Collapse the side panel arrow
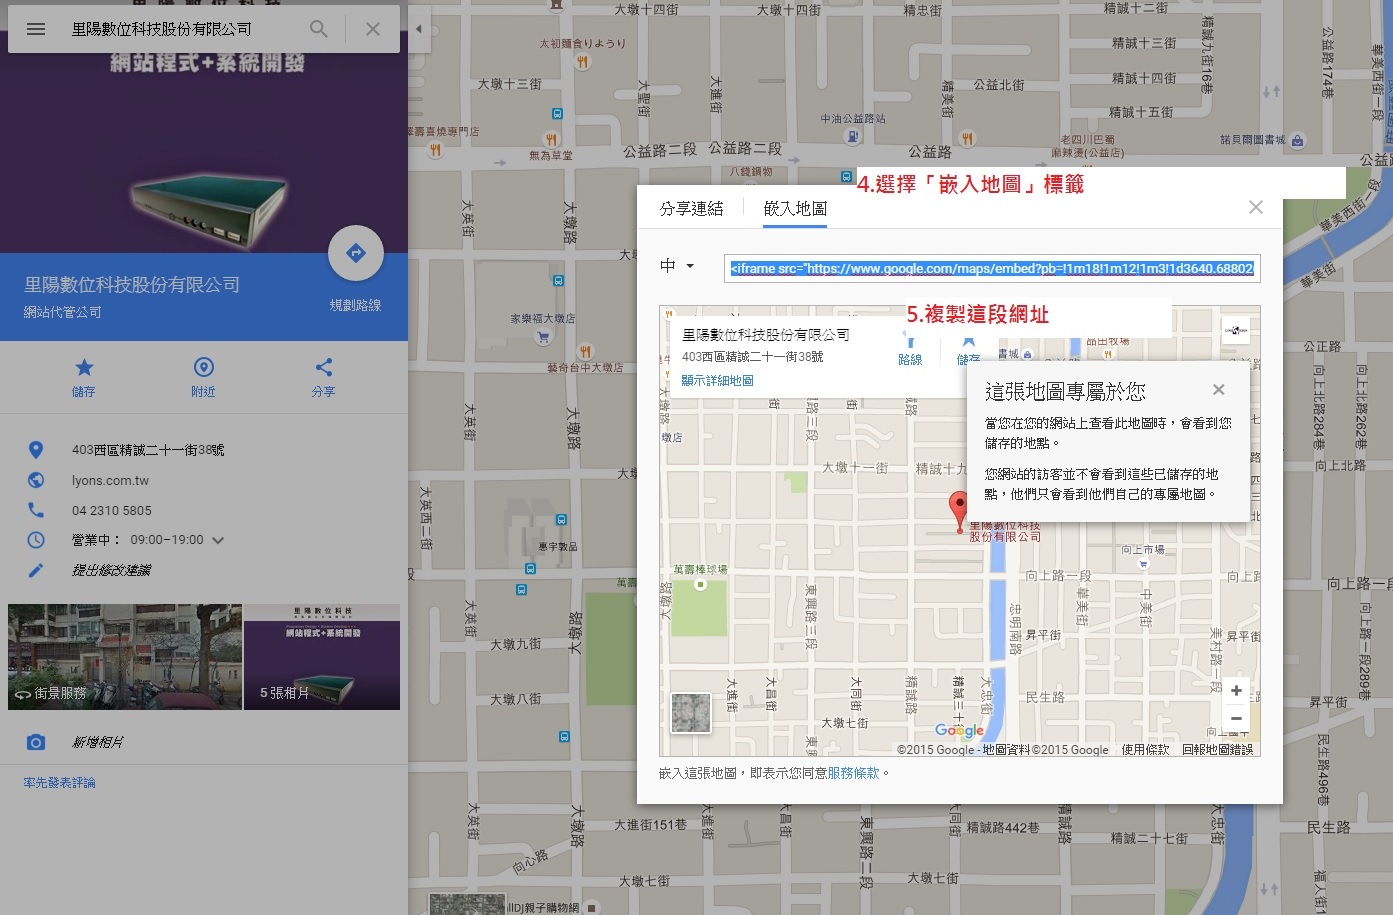1393x915 pixels. [x=418, y=29]
